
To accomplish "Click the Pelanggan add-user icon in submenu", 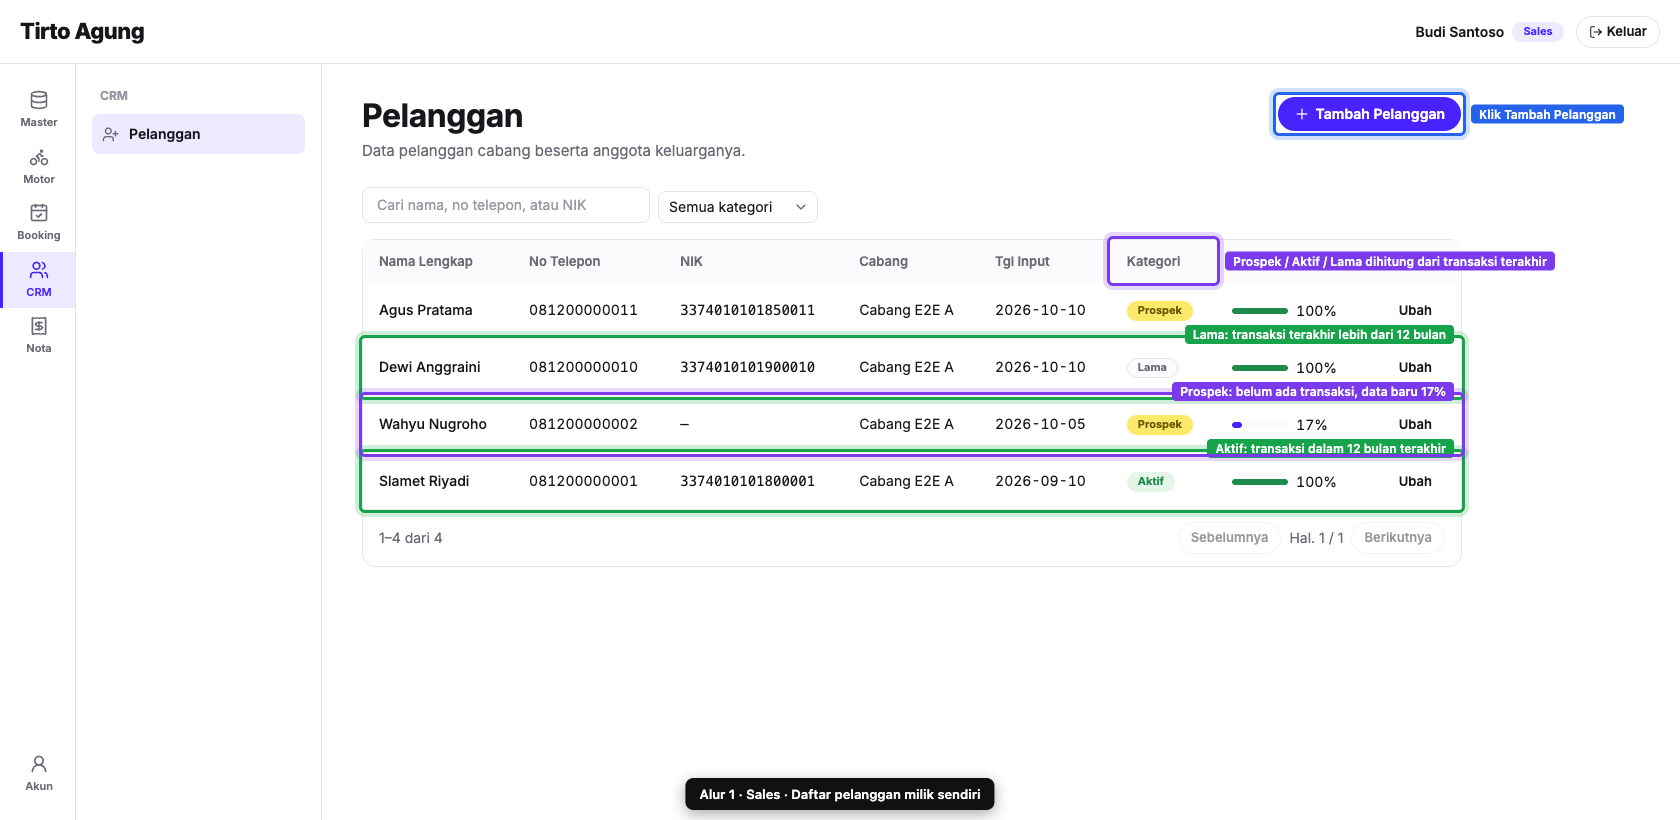I will (x=111, y=134).
